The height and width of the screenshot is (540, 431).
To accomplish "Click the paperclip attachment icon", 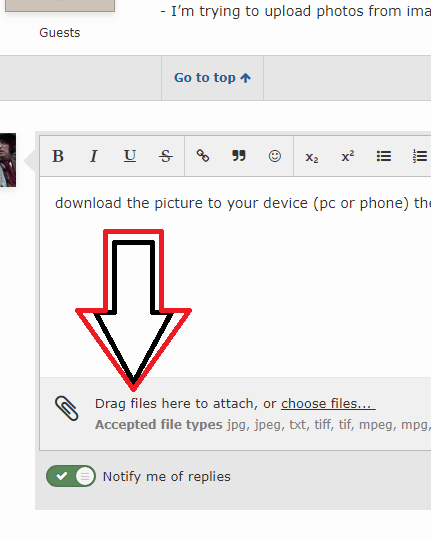I will click(x=66, y=408).
